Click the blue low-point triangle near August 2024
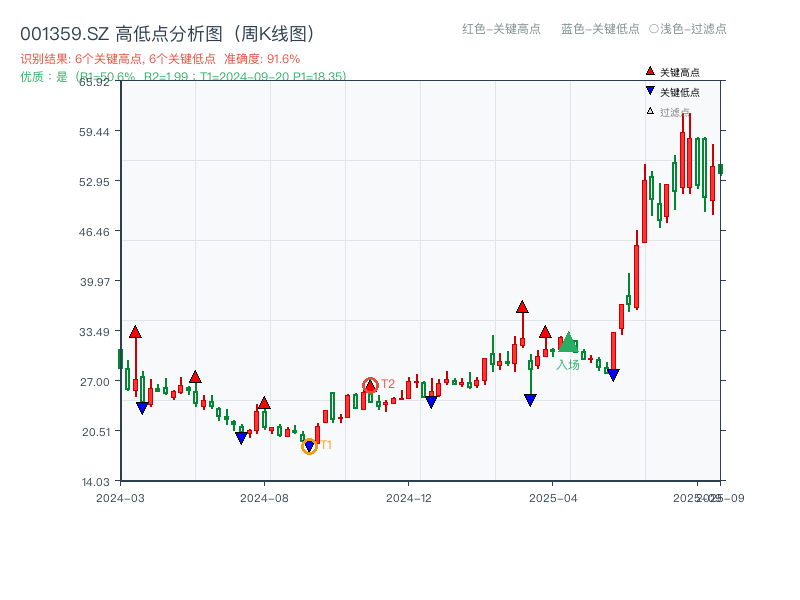800x600 pixels. click(241, 437)
